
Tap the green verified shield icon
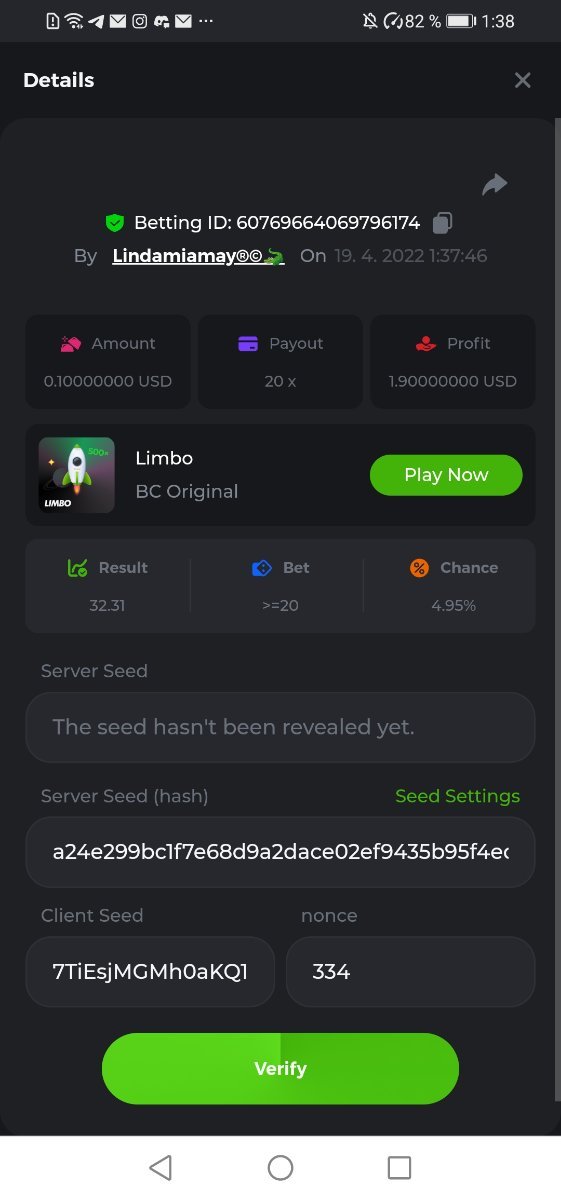114,222
